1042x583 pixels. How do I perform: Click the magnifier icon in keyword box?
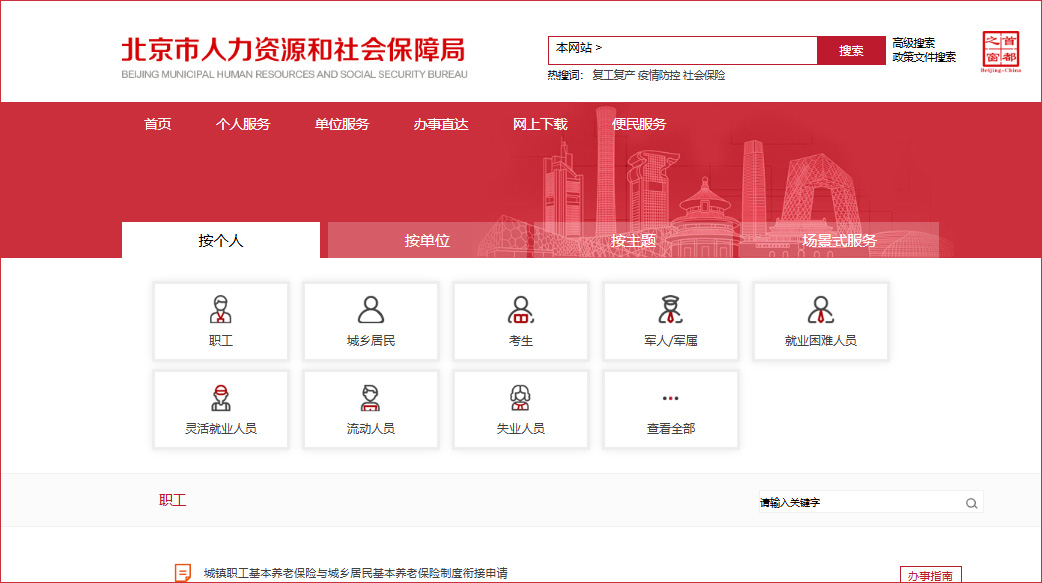[x=972, y=503]
